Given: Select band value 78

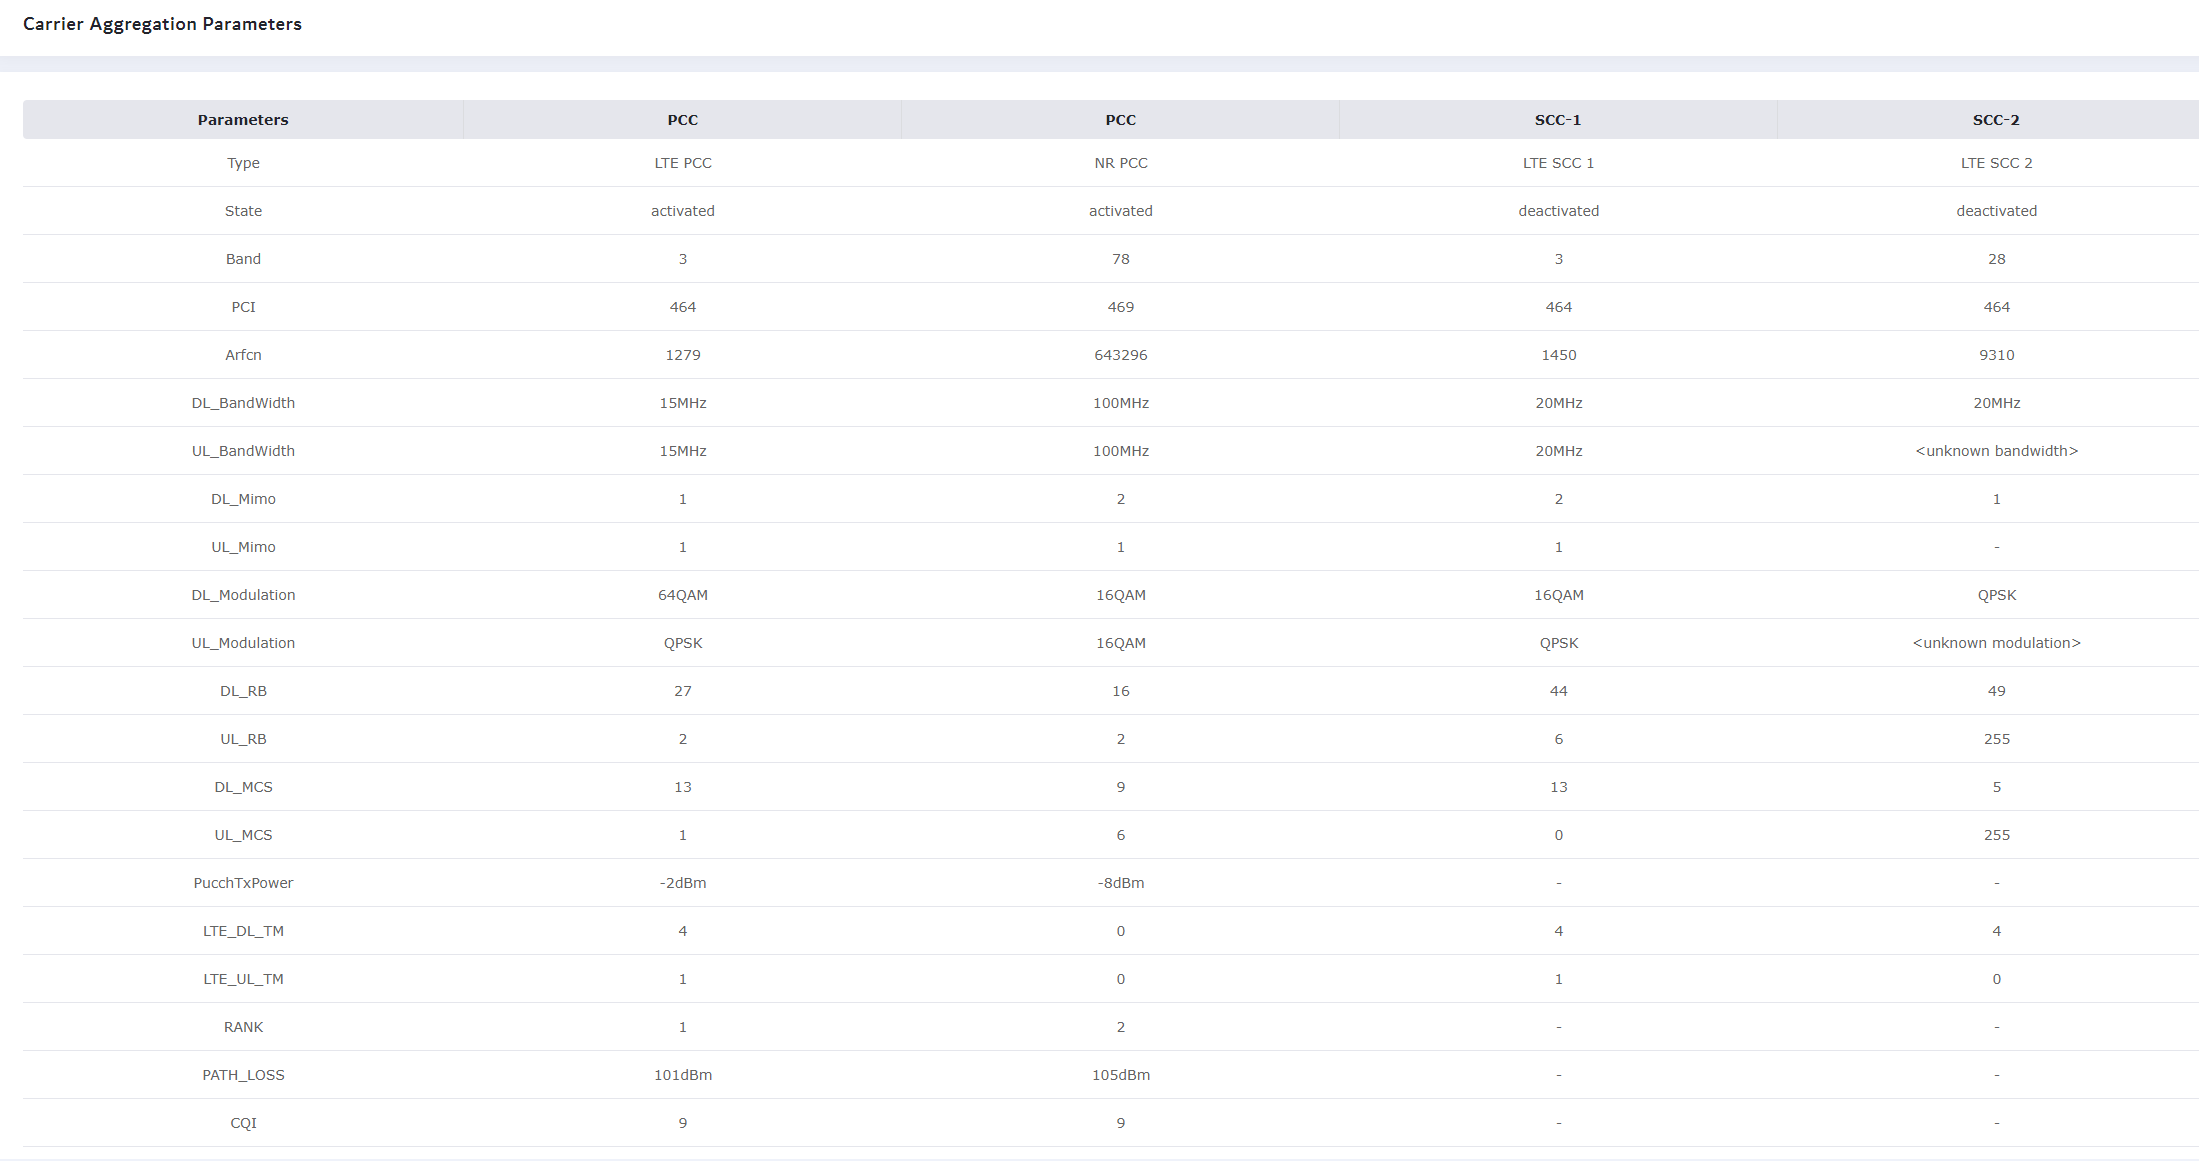Looking at the screenshot, I should (1121, 259).
